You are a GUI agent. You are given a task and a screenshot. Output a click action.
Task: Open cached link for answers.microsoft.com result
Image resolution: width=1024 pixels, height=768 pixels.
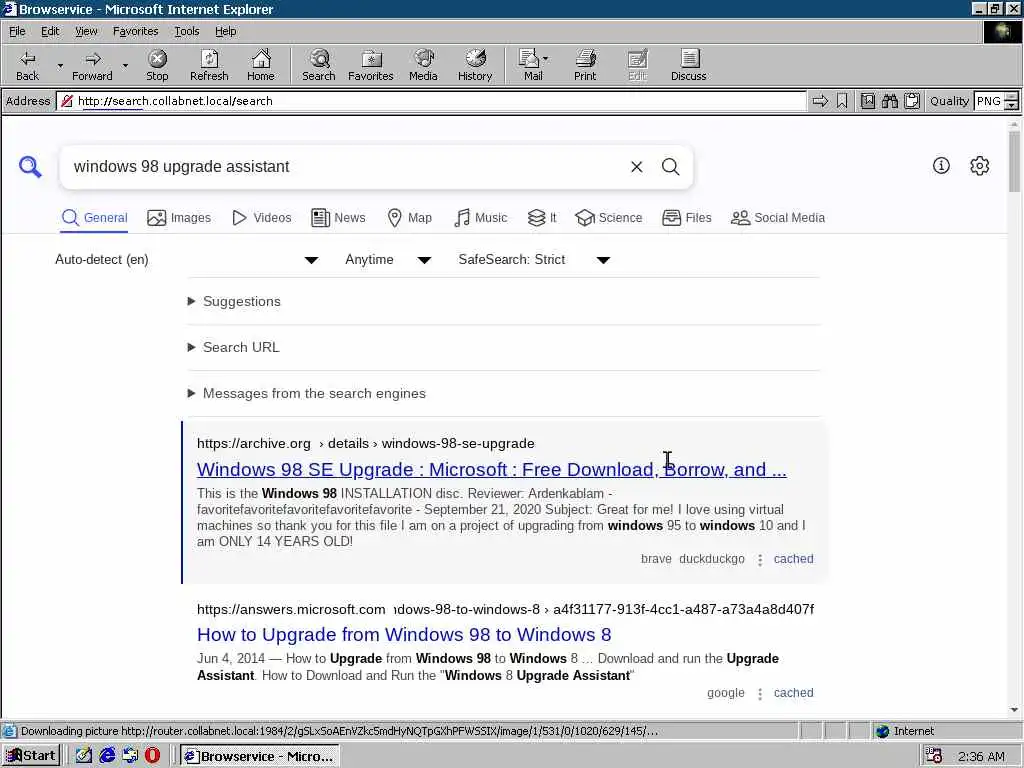793,693
